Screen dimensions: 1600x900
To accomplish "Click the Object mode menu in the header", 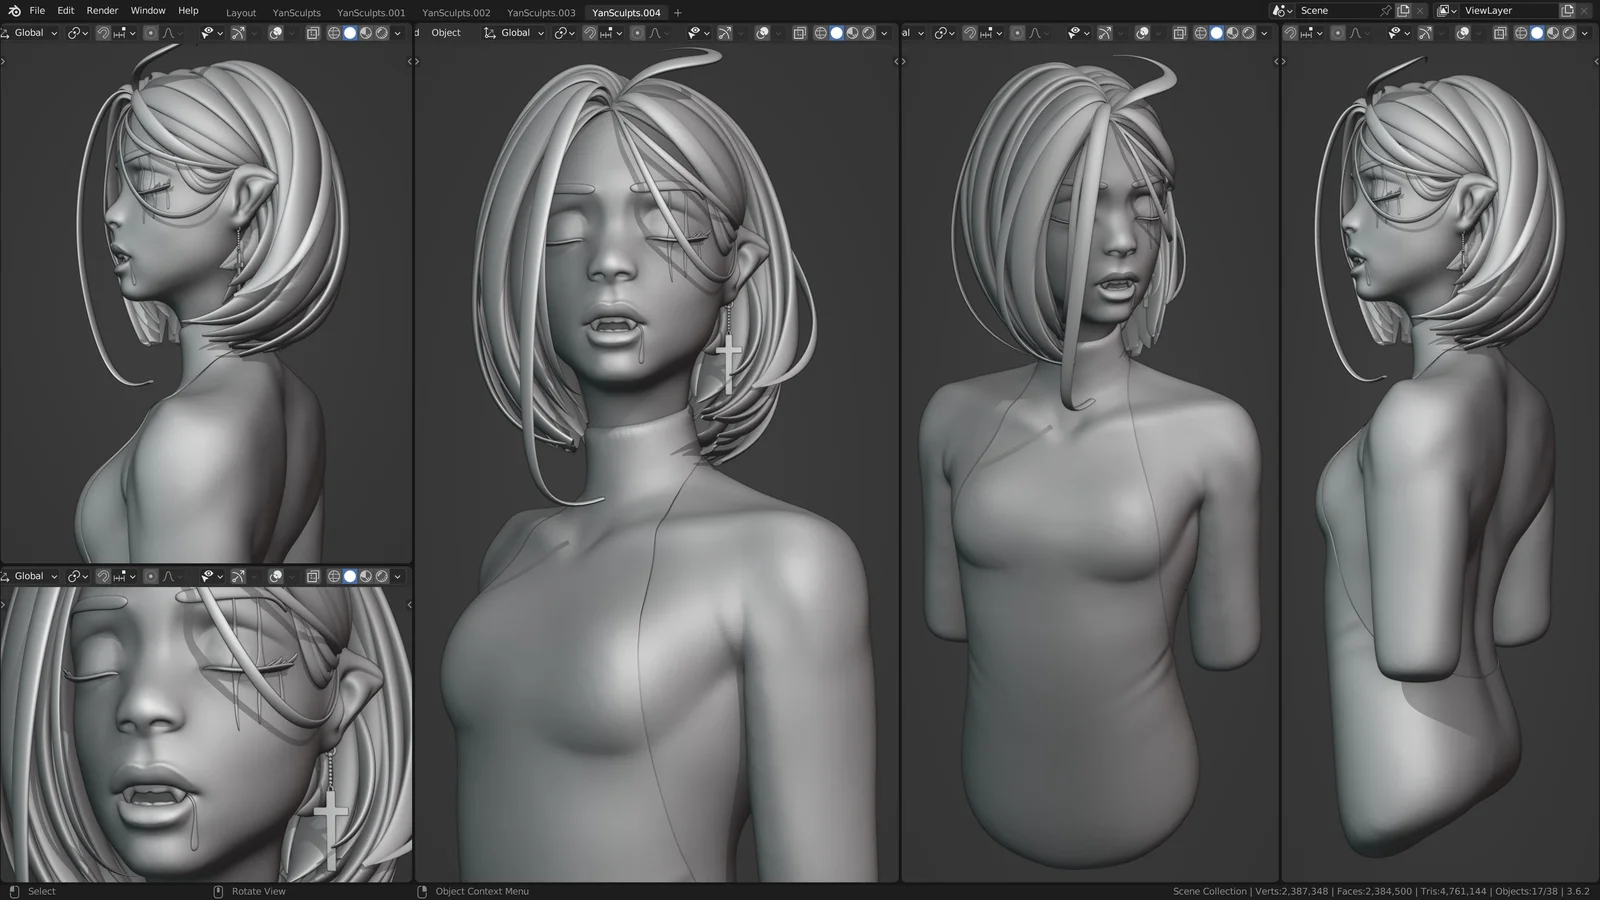I will coord(444,32).
